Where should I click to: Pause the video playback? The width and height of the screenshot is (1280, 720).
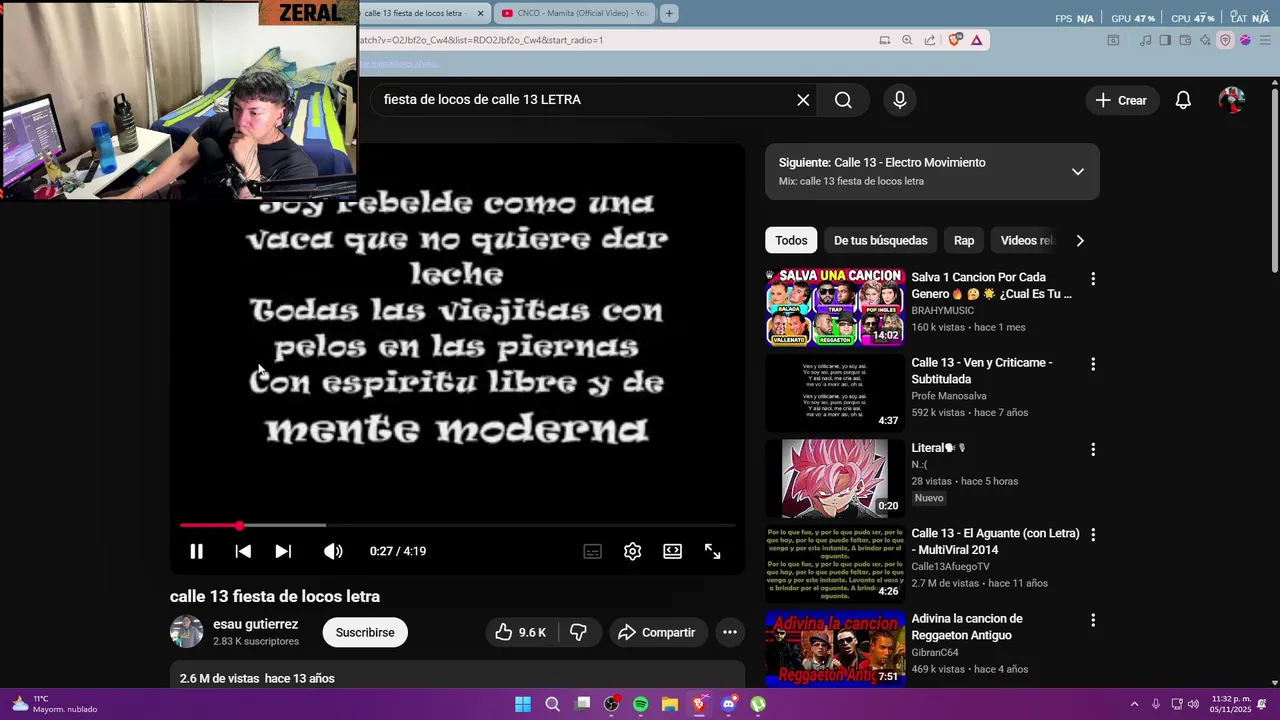[x=196, y=551]
